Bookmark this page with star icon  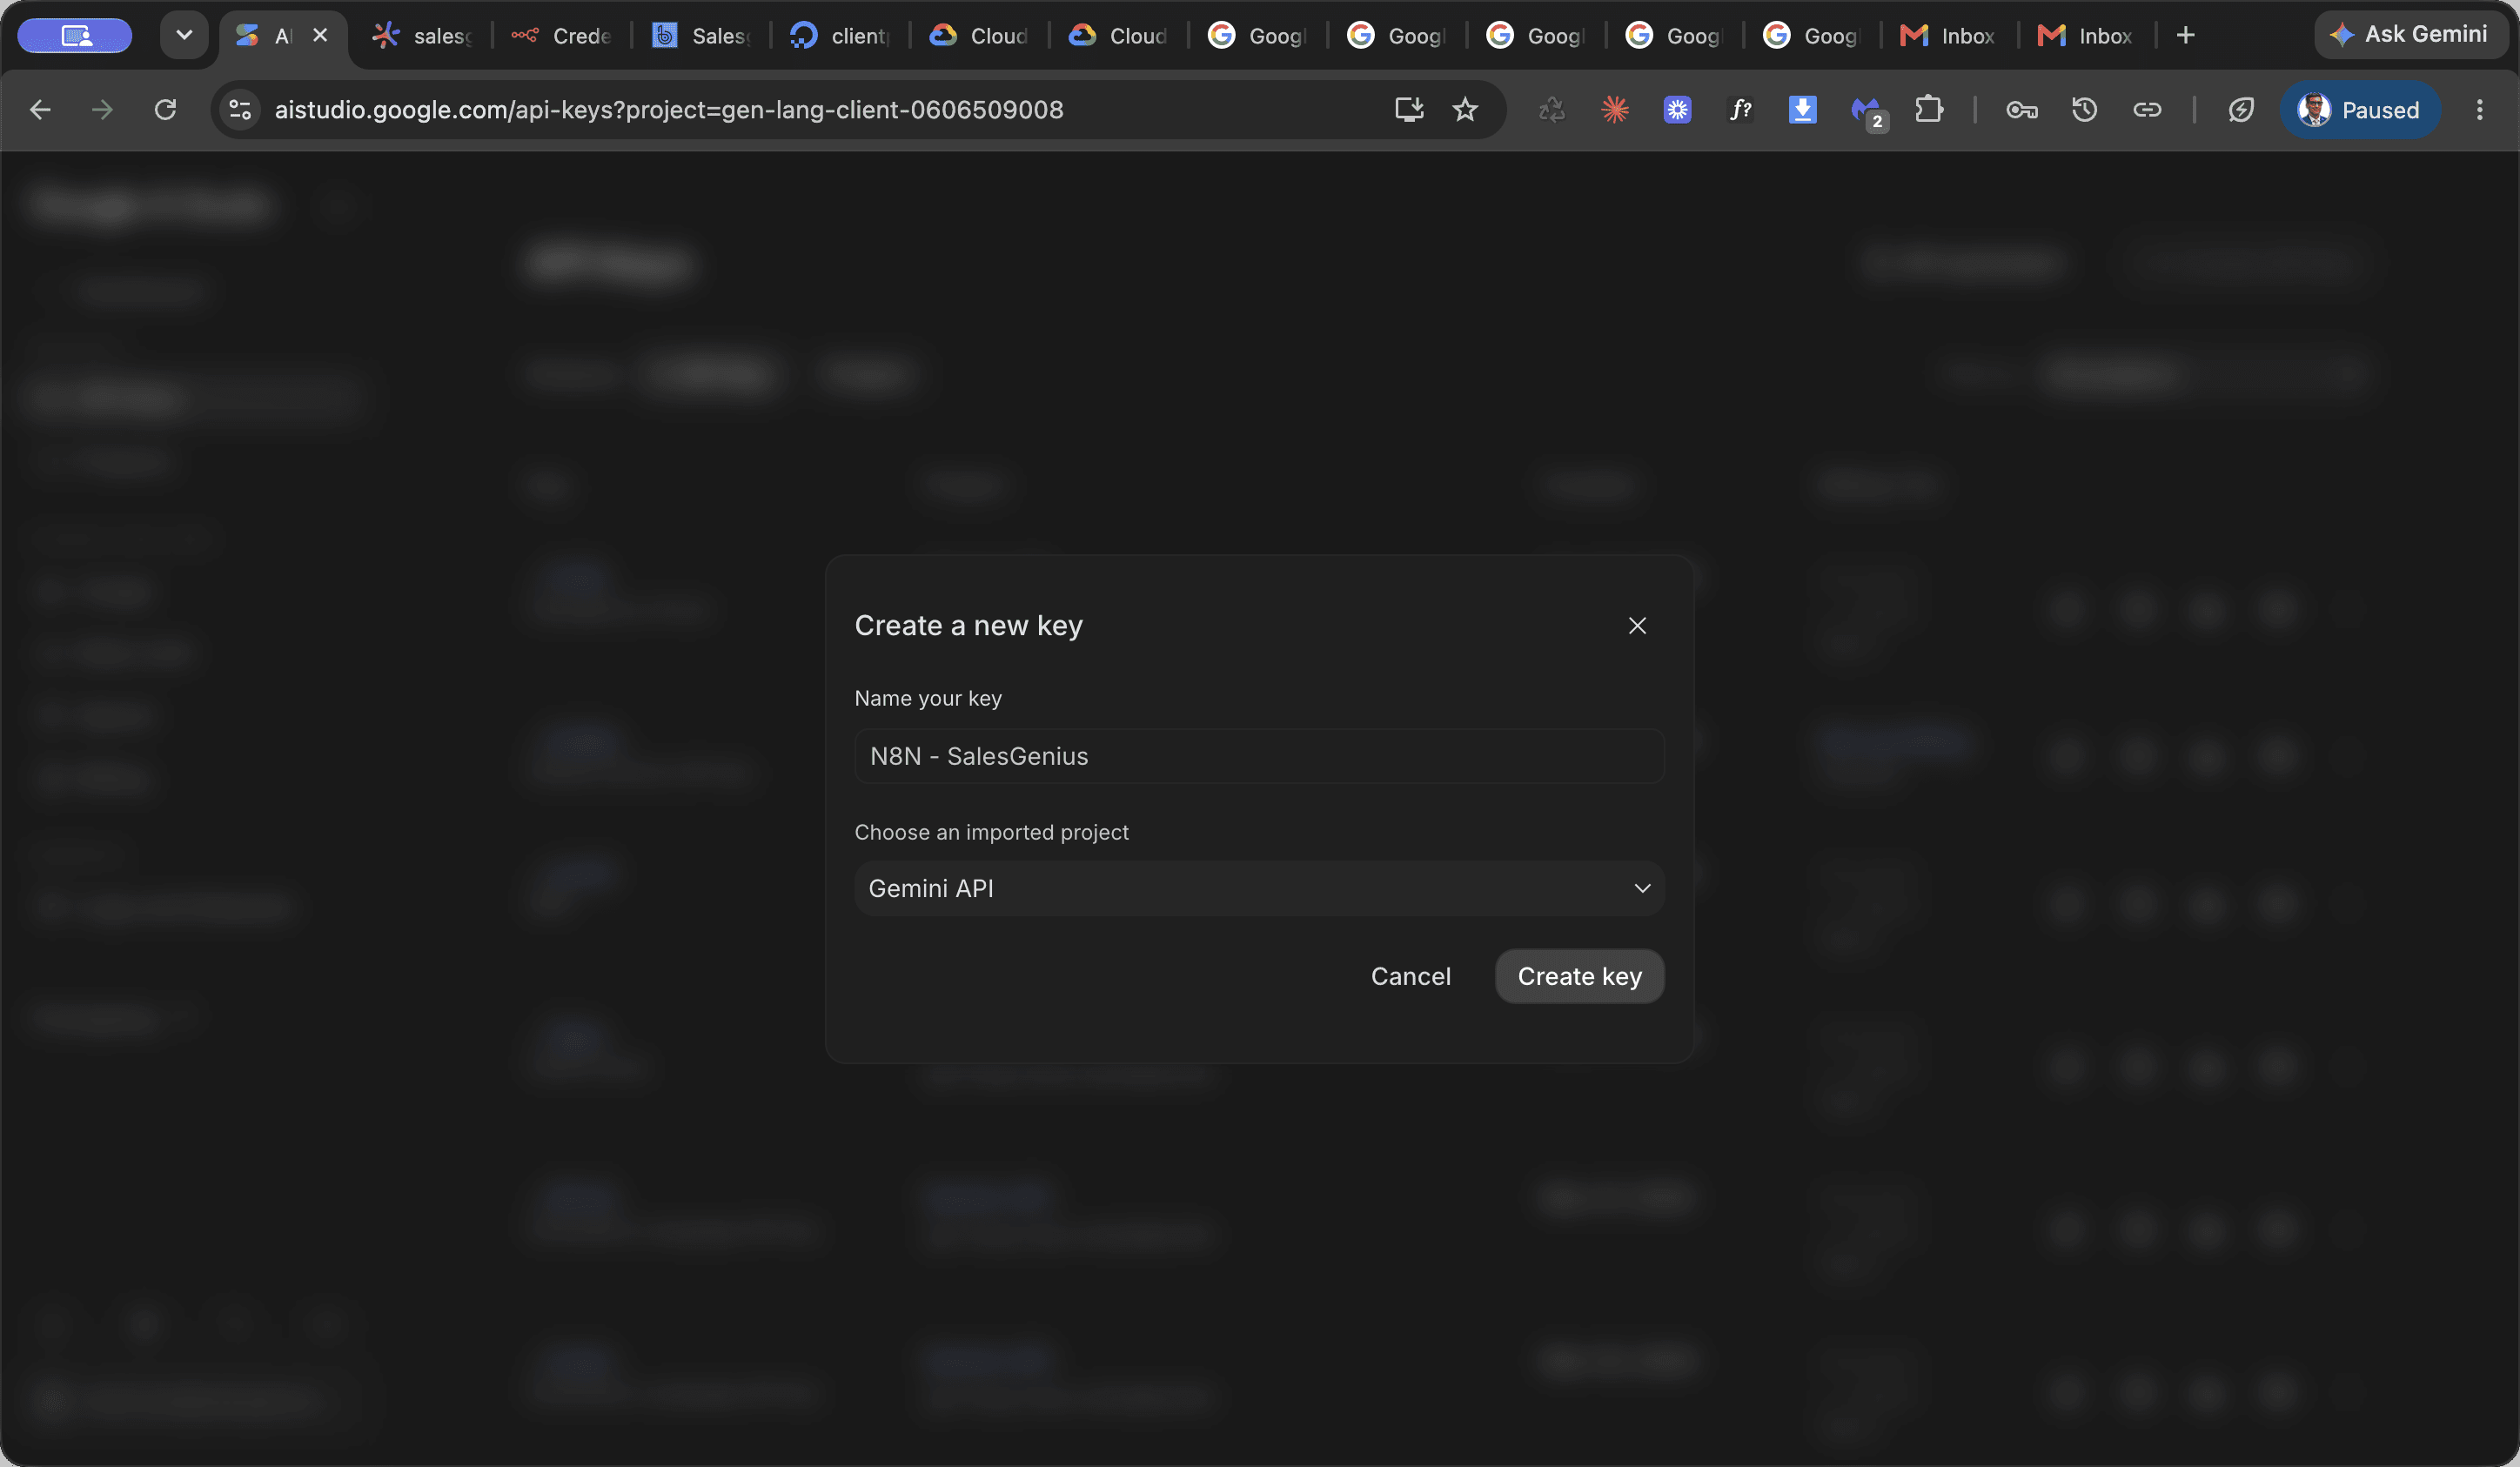[x=1465, y=110]
